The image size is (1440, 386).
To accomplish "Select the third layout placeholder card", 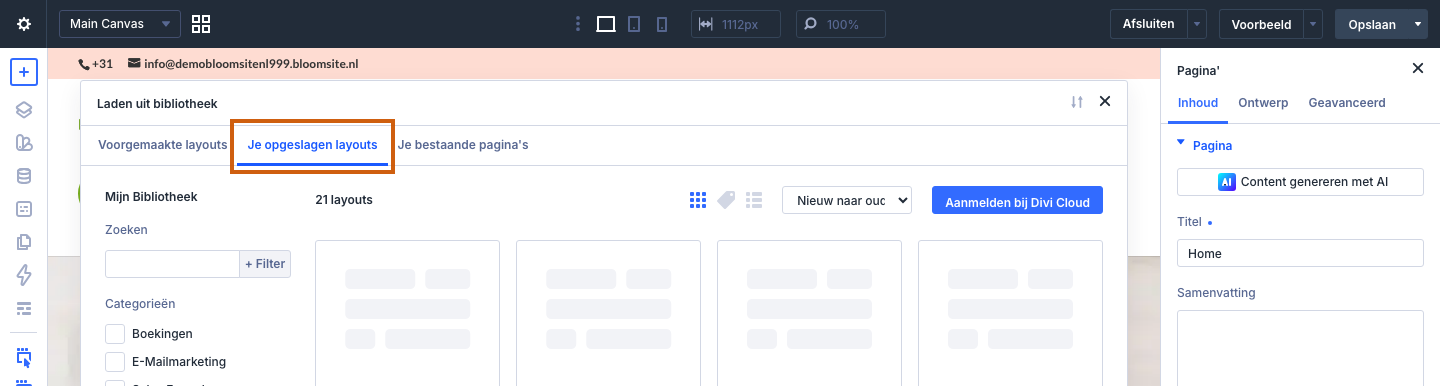I will pyautogui.click(x=809, y=313).
